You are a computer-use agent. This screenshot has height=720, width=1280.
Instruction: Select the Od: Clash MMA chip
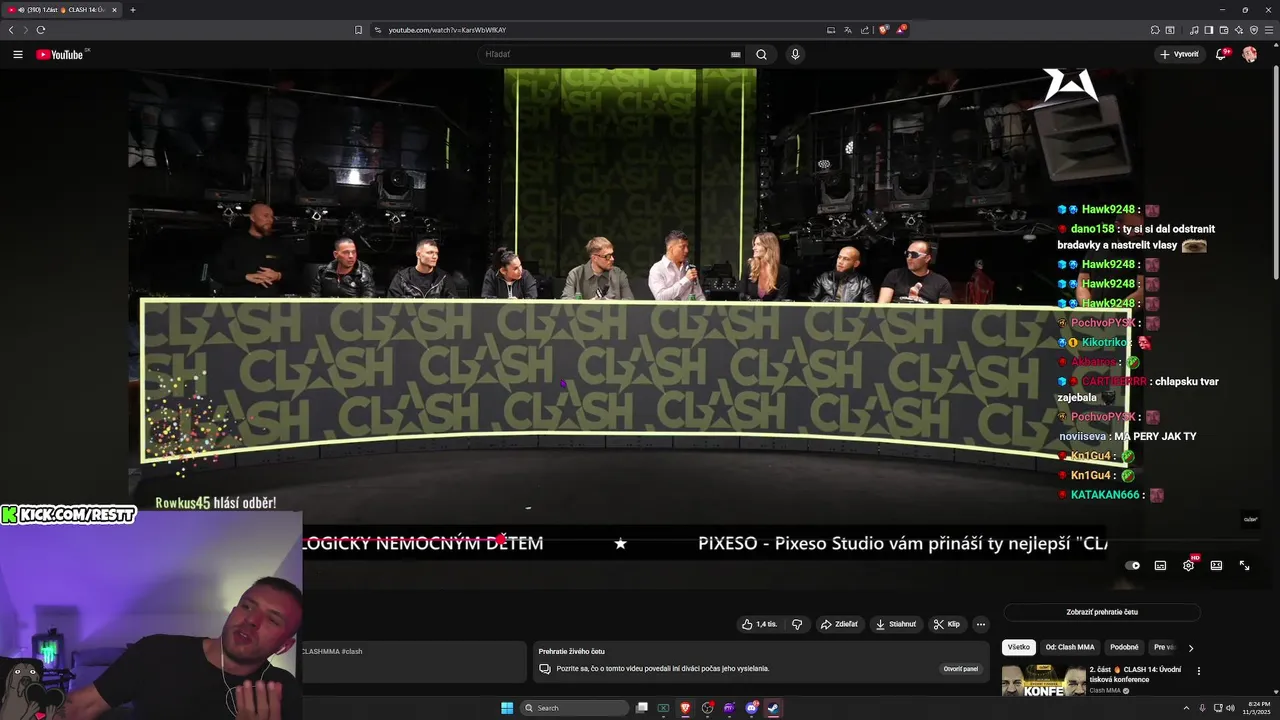coord(1069,647)
